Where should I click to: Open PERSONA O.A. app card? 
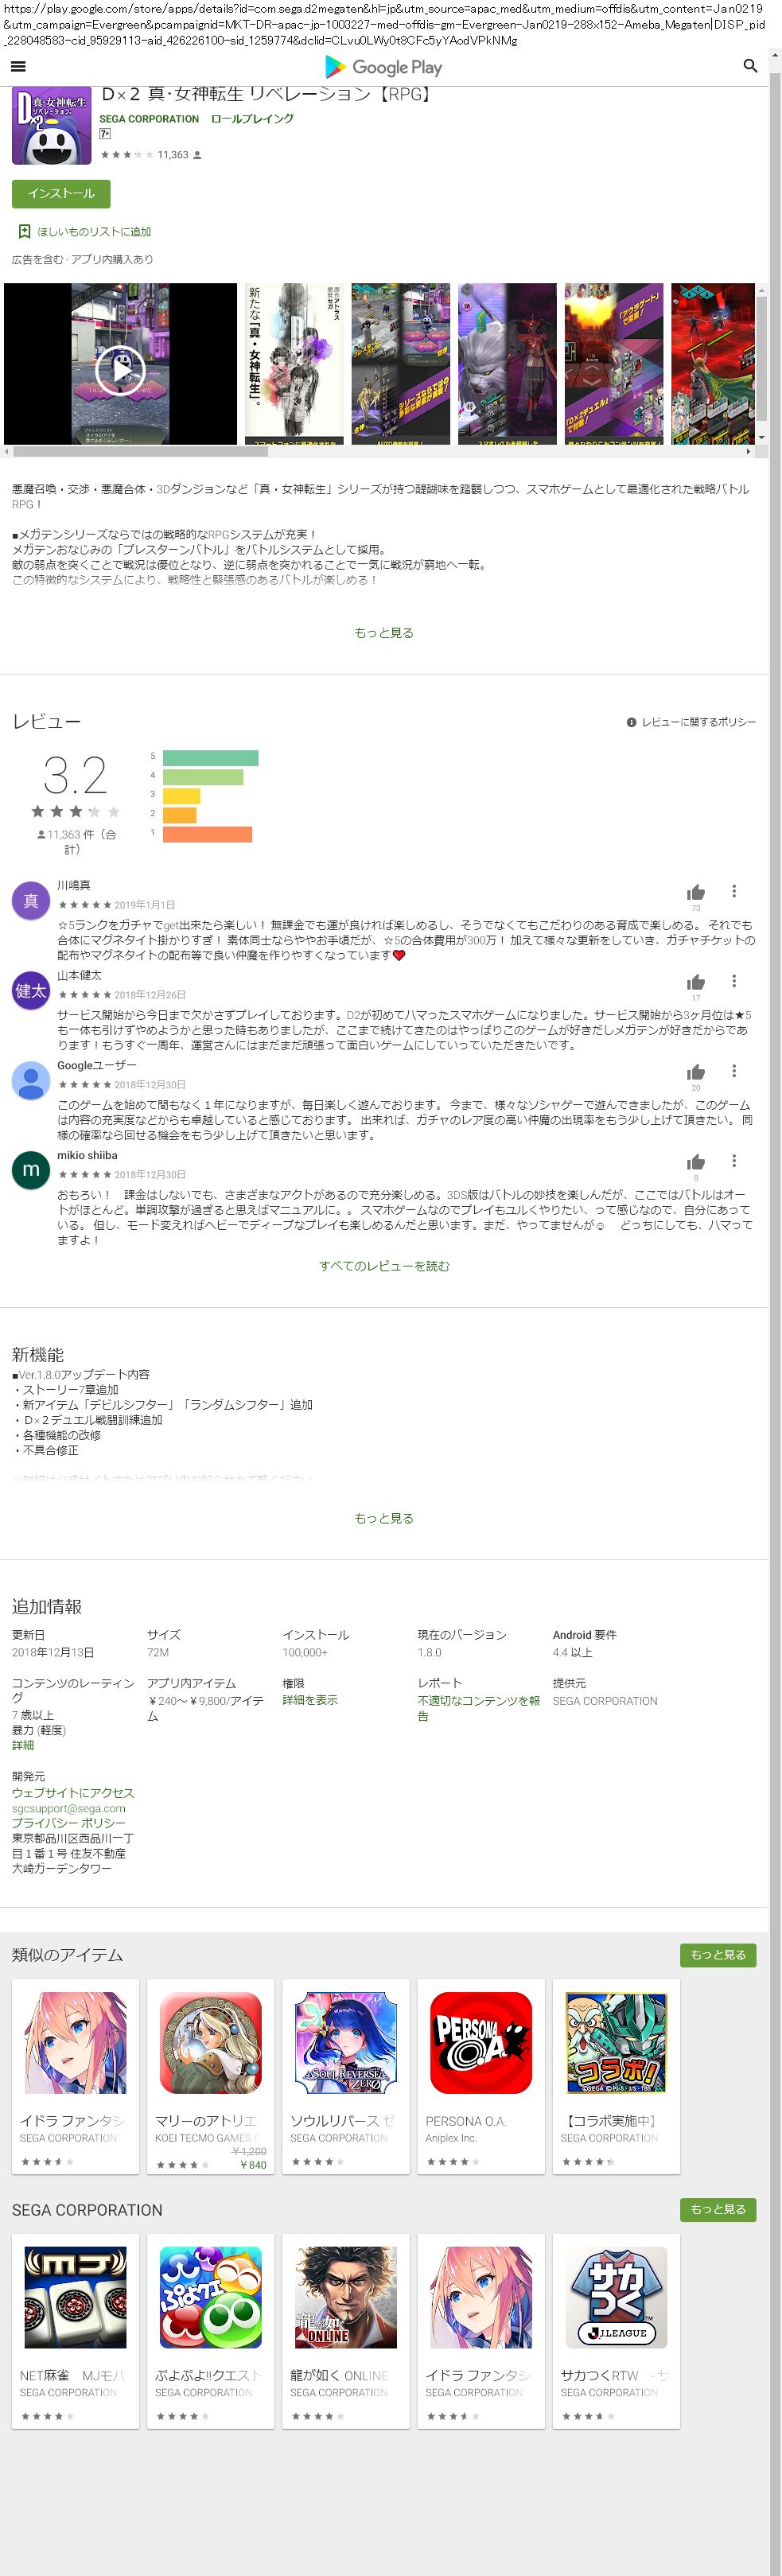tap(481, 2077)
